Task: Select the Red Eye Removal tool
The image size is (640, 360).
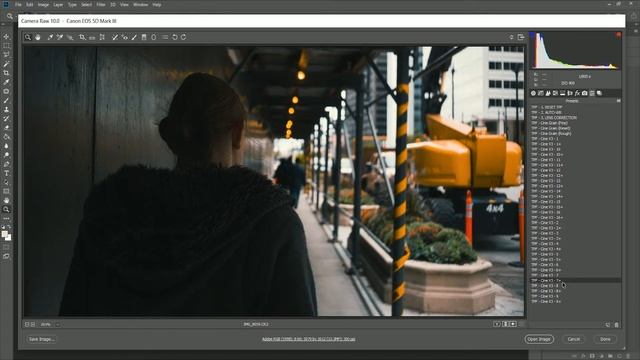Action: (x=124, y=37)
